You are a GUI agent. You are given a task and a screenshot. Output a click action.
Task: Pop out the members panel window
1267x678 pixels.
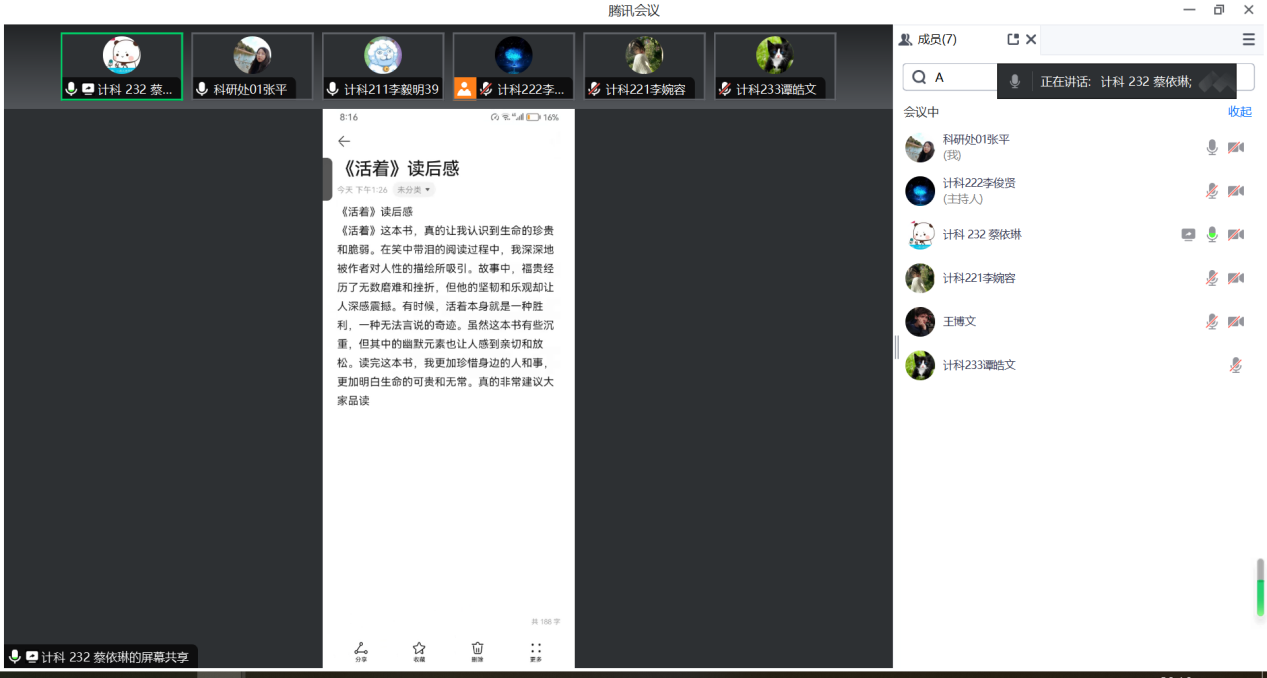(x=1013, y=39)
